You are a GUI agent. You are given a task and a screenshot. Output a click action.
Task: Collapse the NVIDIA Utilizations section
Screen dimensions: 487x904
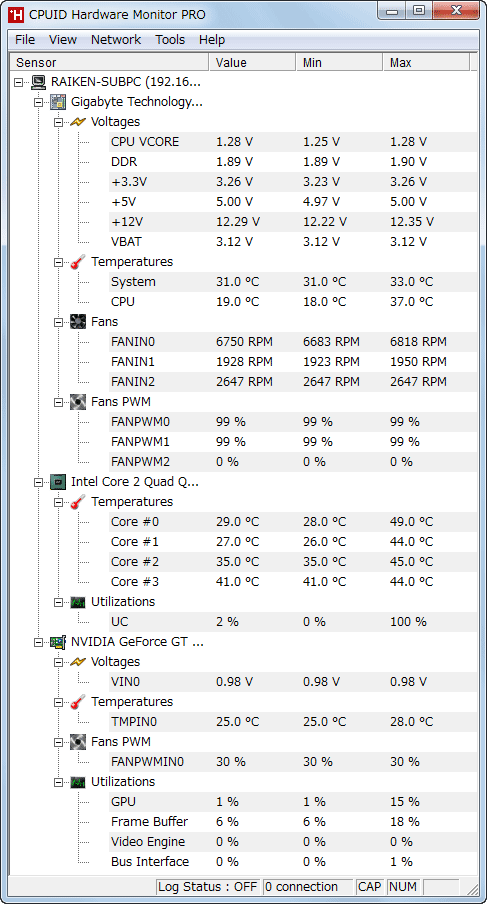[x=58, y=782]
